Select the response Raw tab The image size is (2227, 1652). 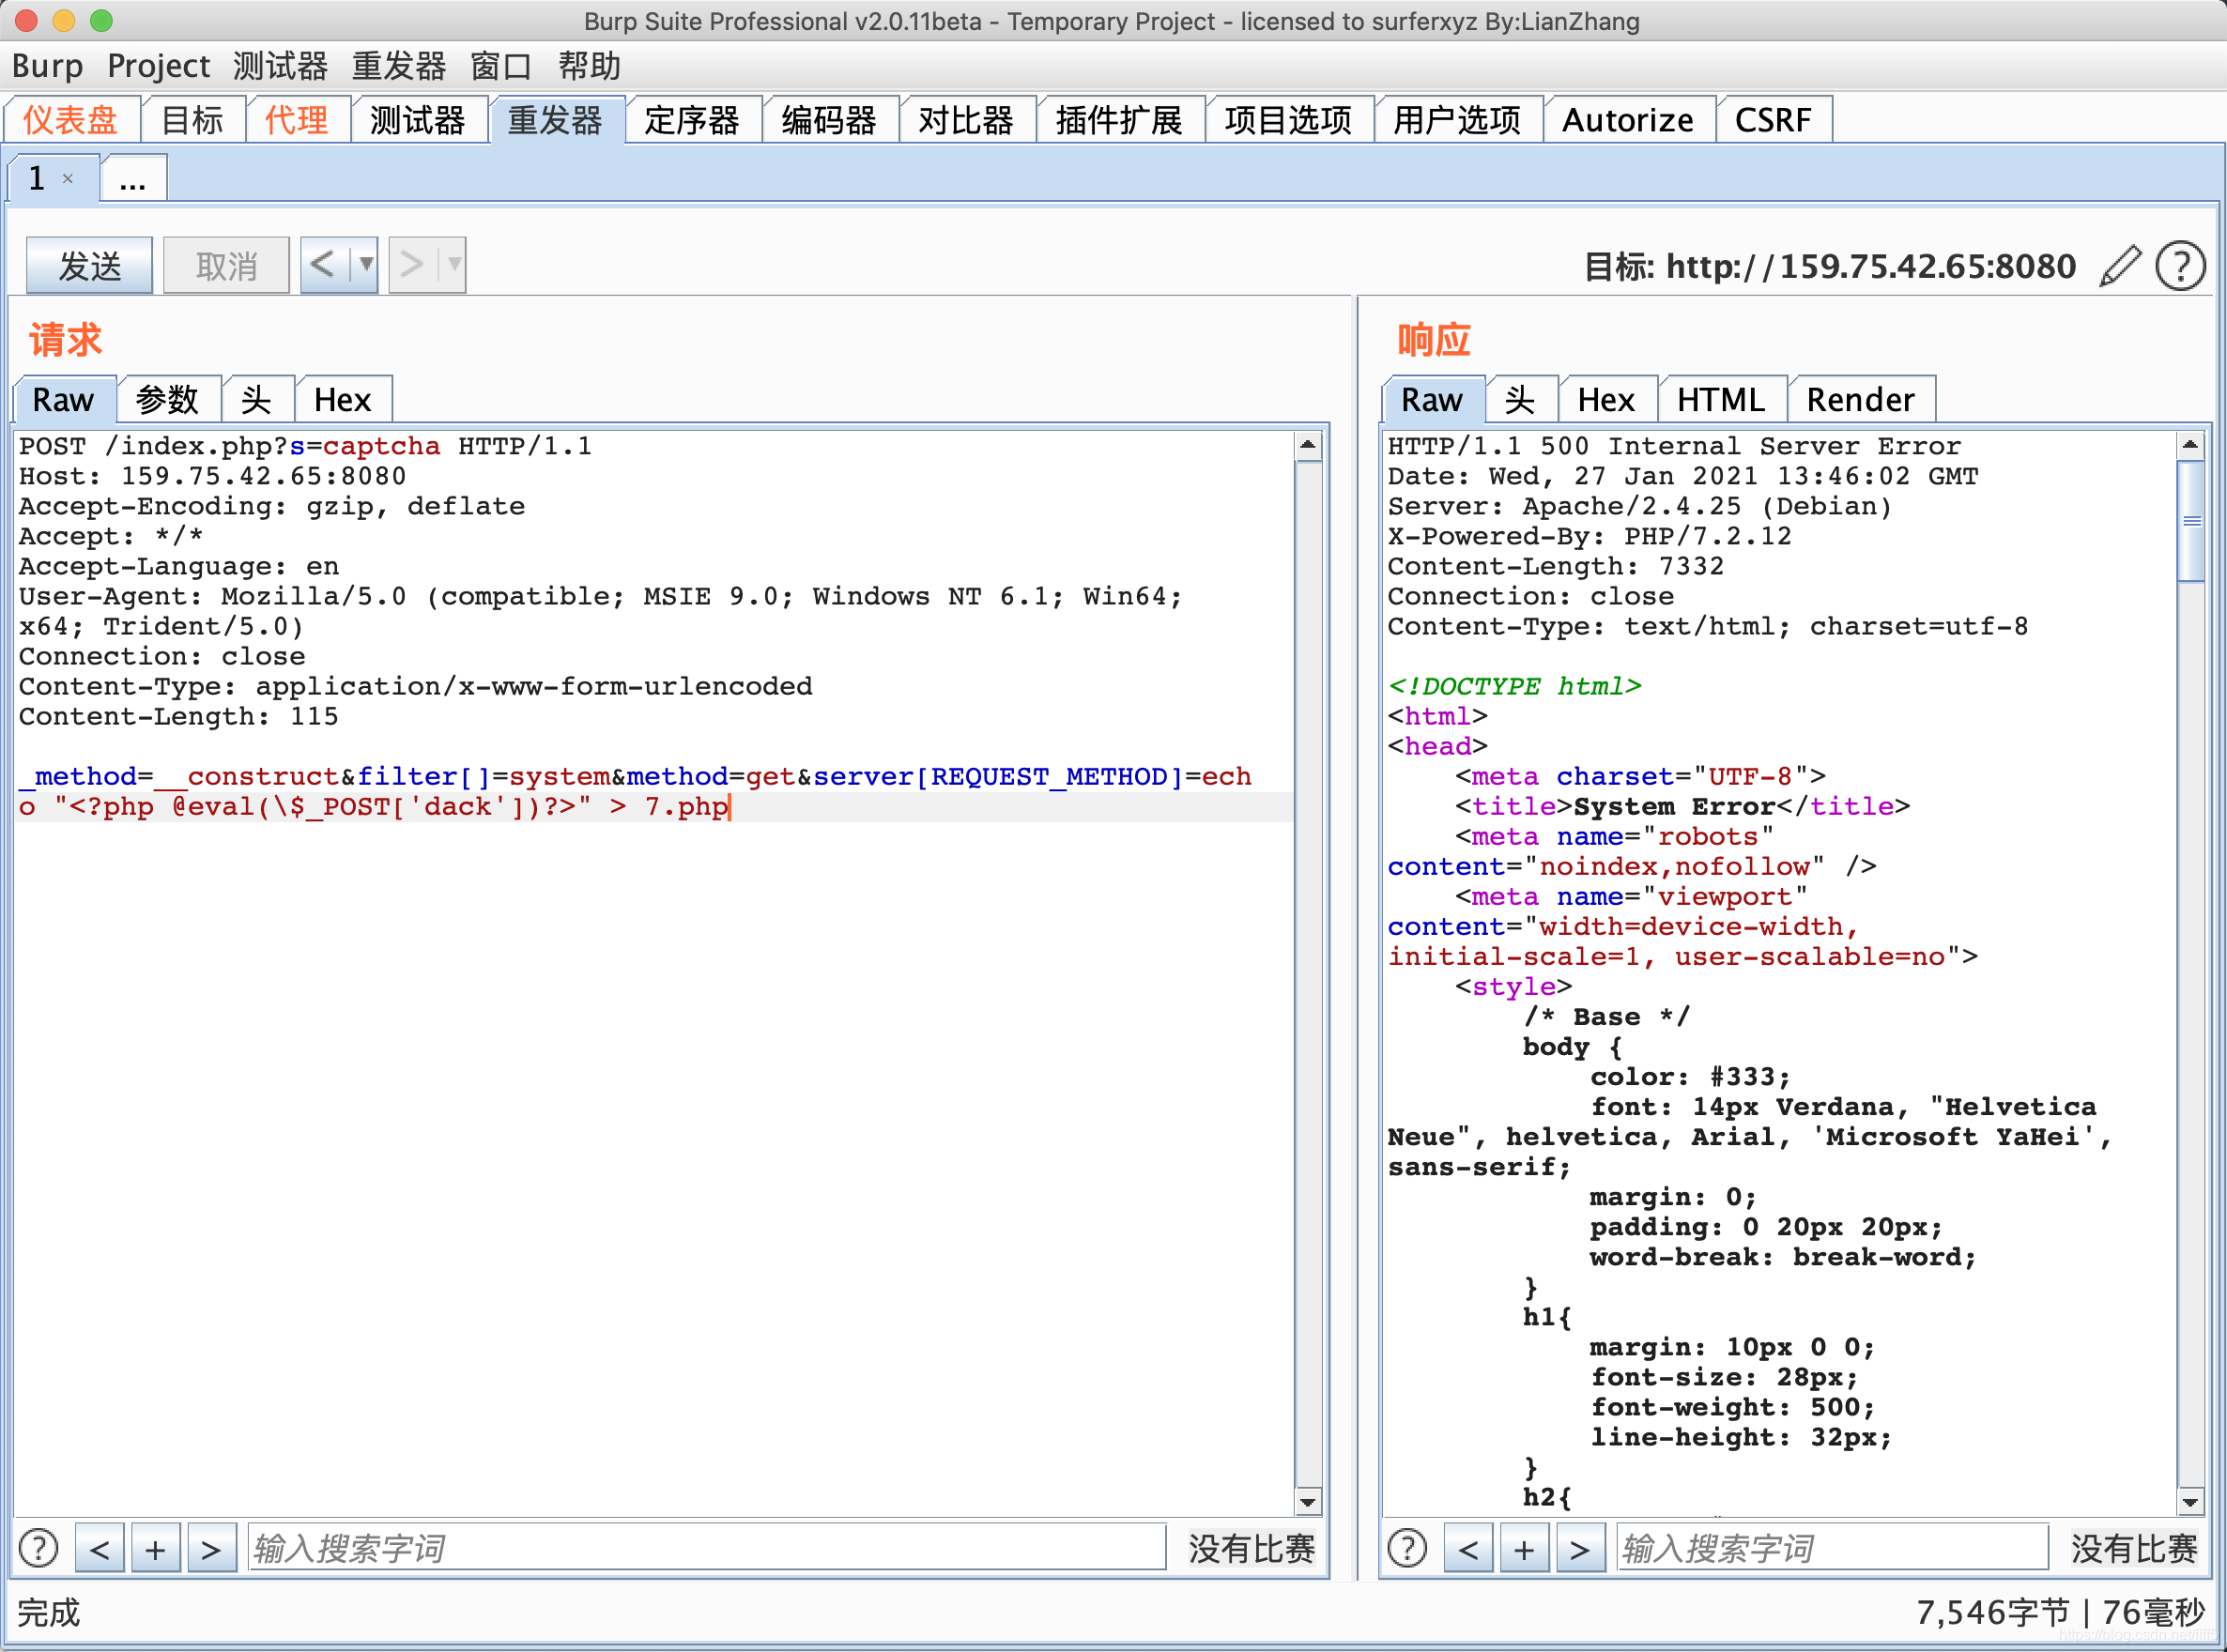[x=1432, y=400]
